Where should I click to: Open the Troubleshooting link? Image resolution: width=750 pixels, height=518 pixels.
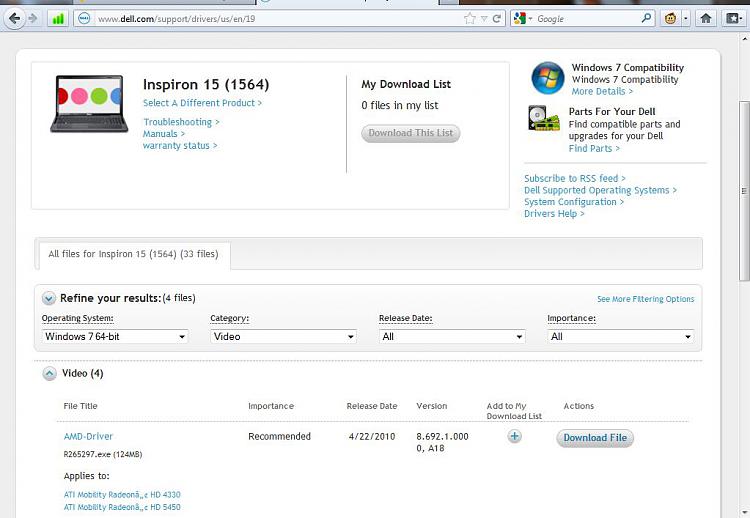[181, 122]
